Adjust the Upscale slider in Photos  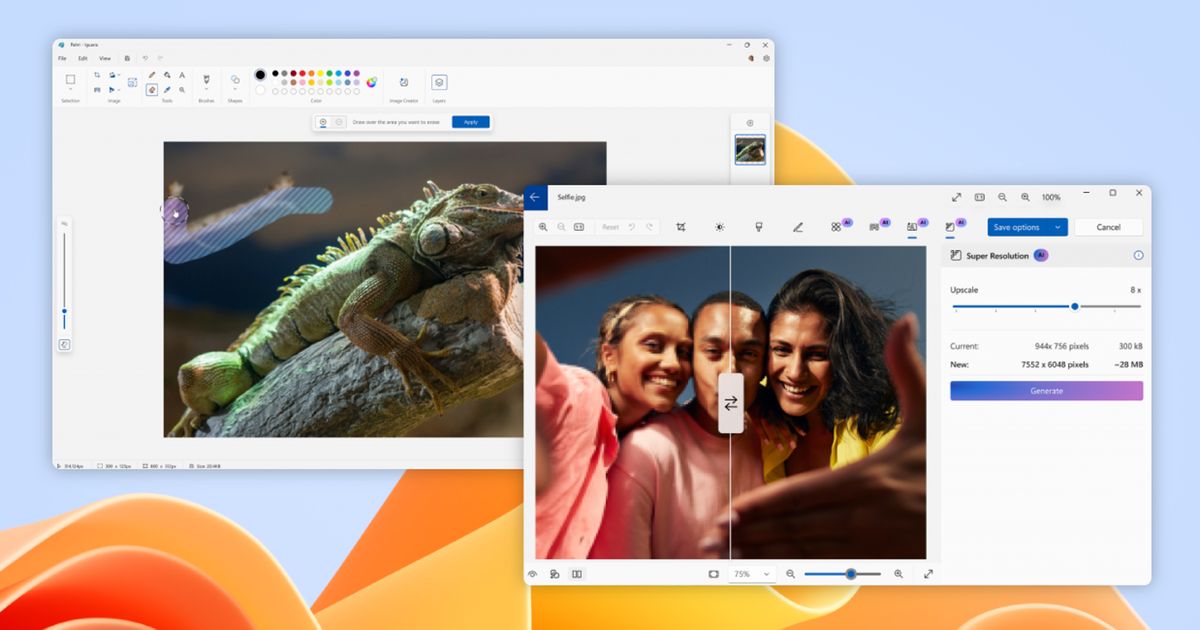[1046, 307]
